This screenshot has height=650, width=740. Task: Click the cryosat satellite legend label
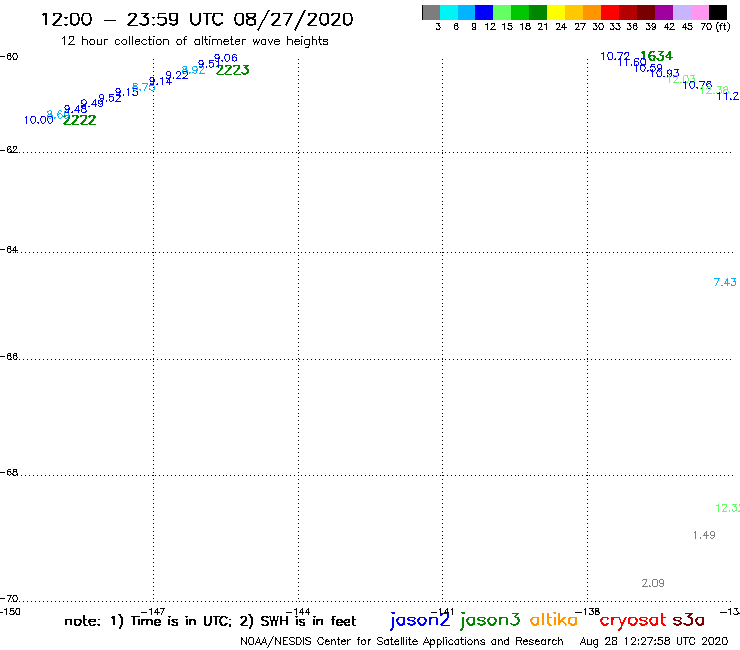coord(633,620)
